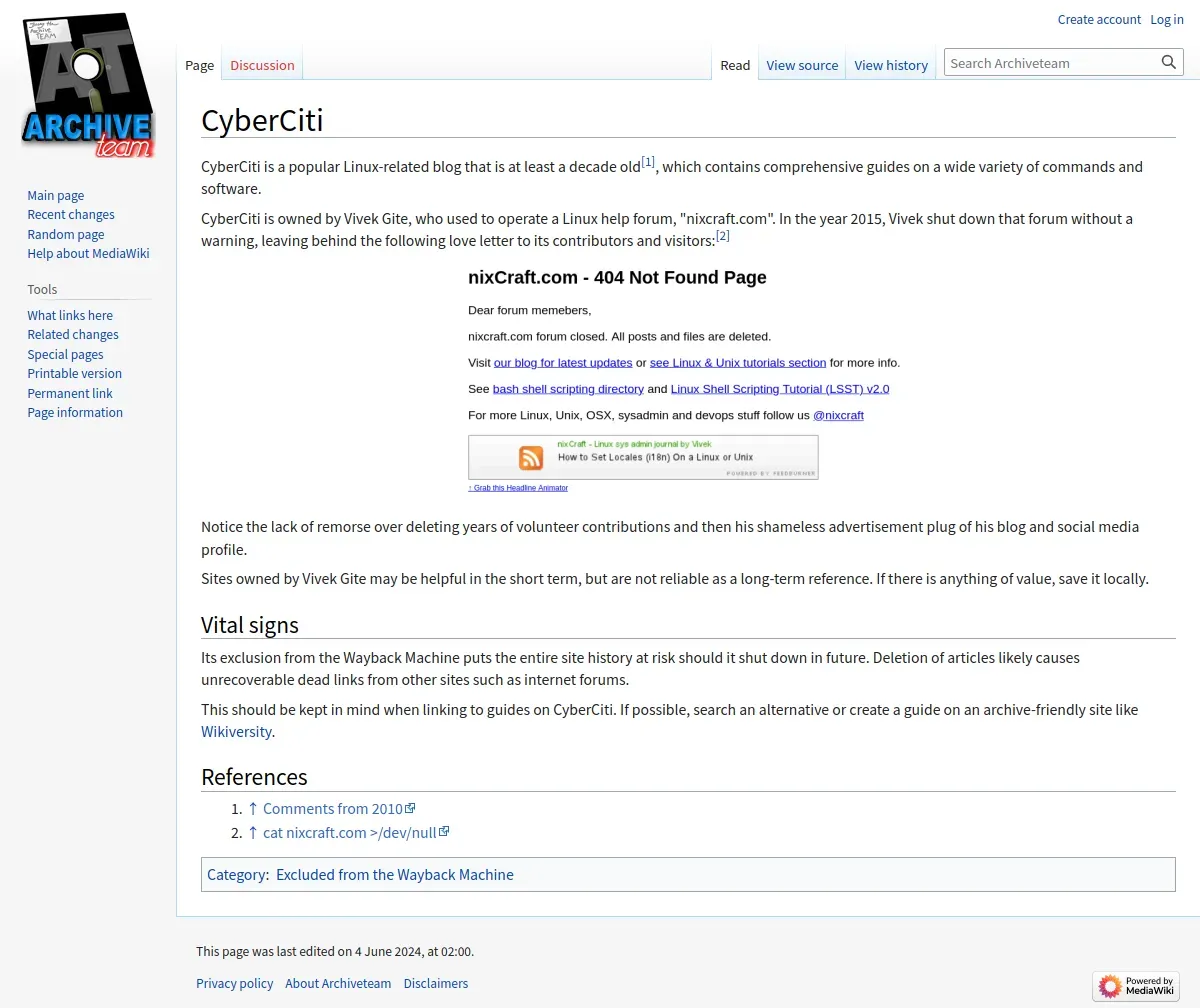Image resolution: width=1200 pixels, height=1008 pixels.
Task: Click the search magnifier icon
Action: [1168, 63]
